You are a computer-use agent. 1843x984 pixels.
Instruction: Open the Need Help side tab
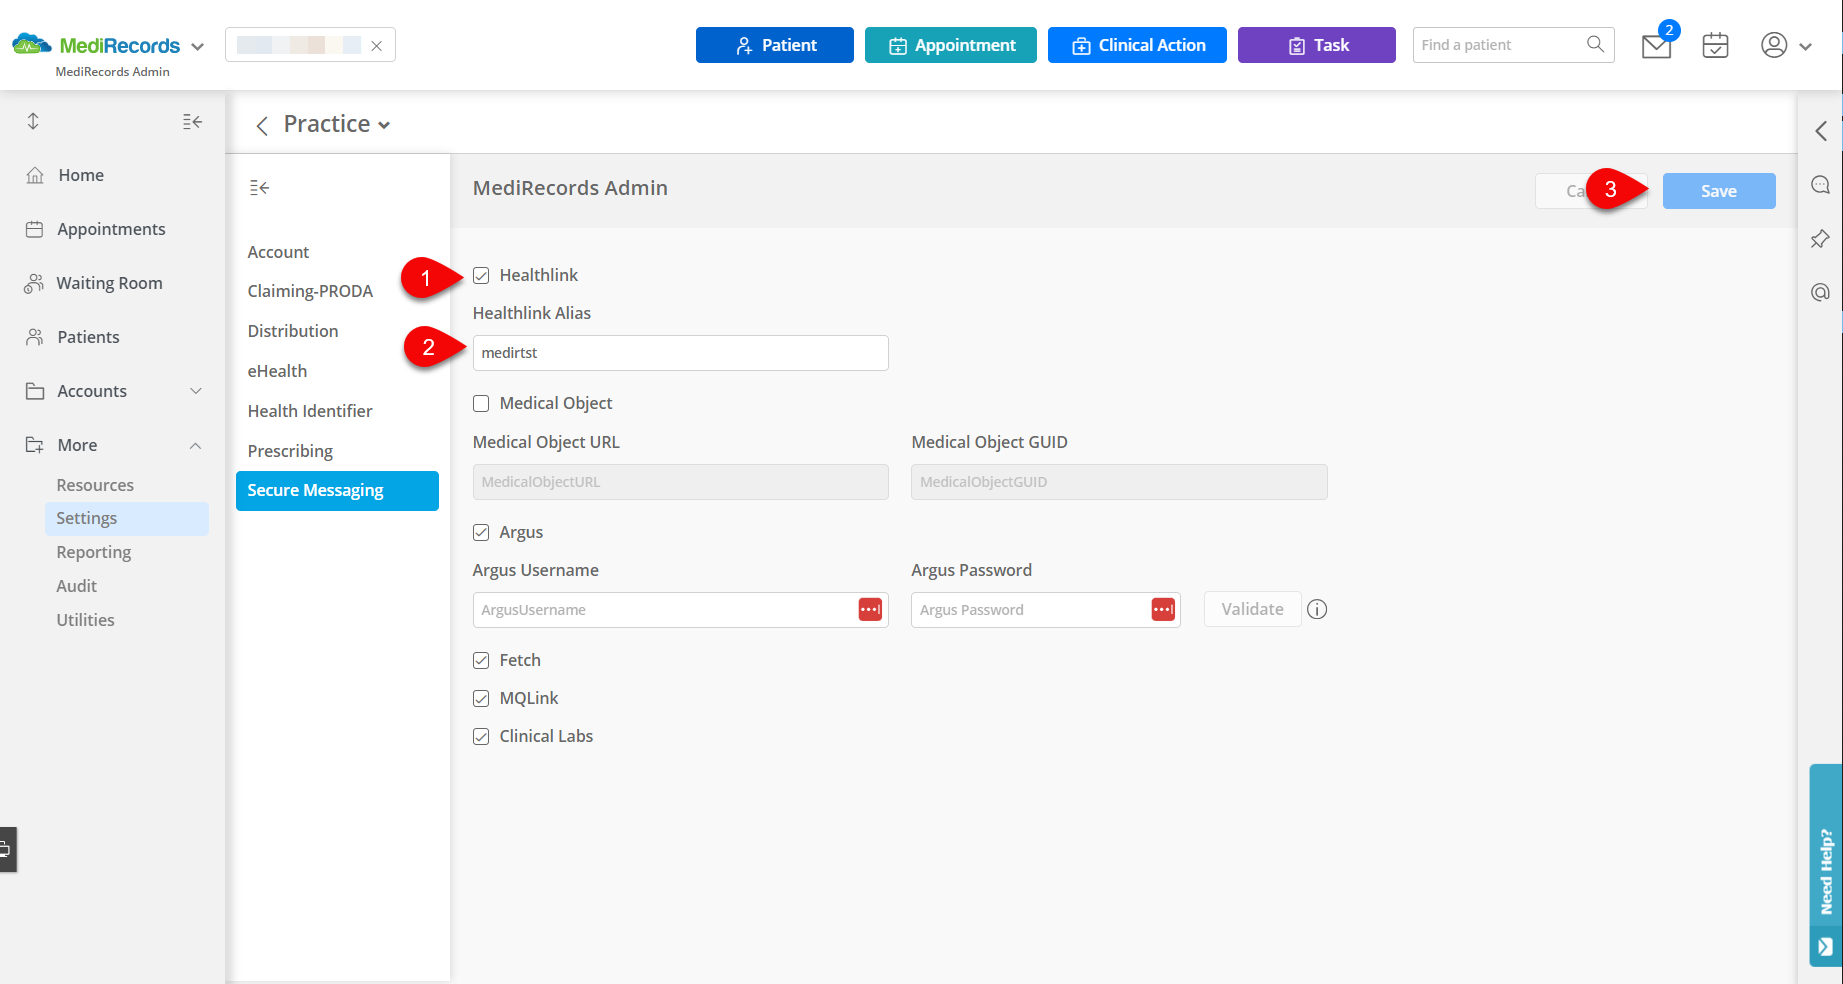(x=1826, y=865)
